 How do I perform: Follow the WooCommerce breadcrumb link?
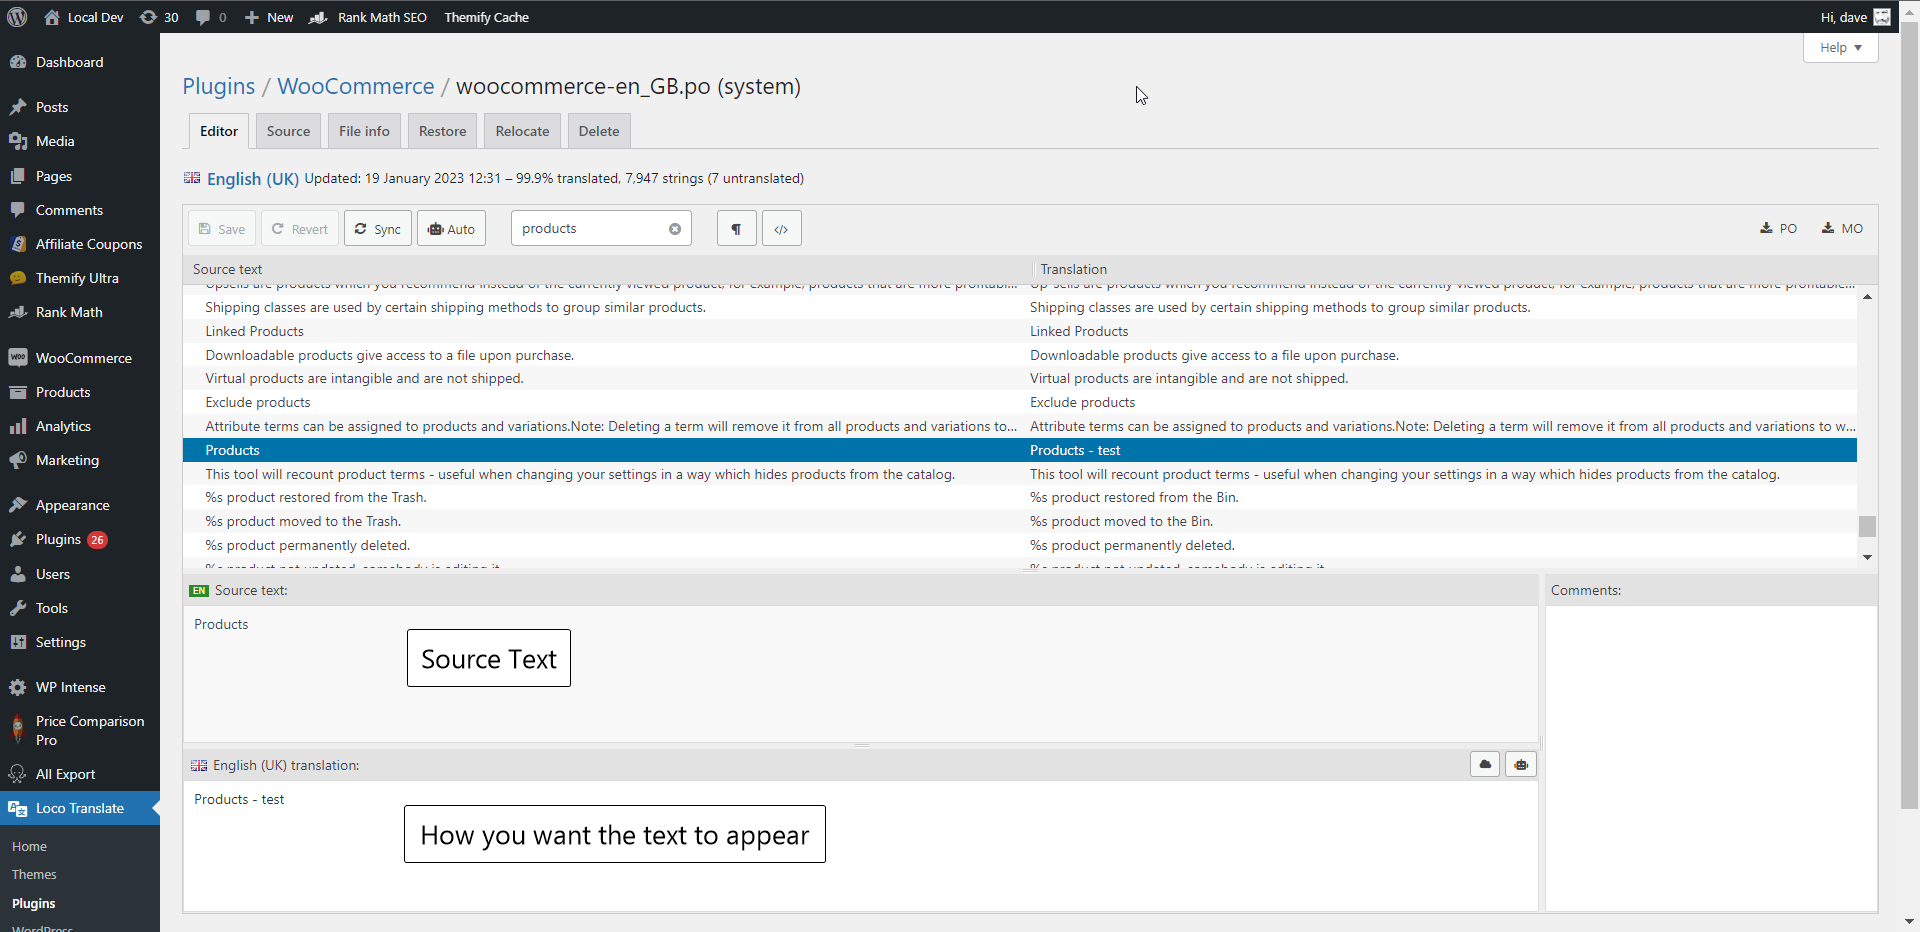click(356, 86)
